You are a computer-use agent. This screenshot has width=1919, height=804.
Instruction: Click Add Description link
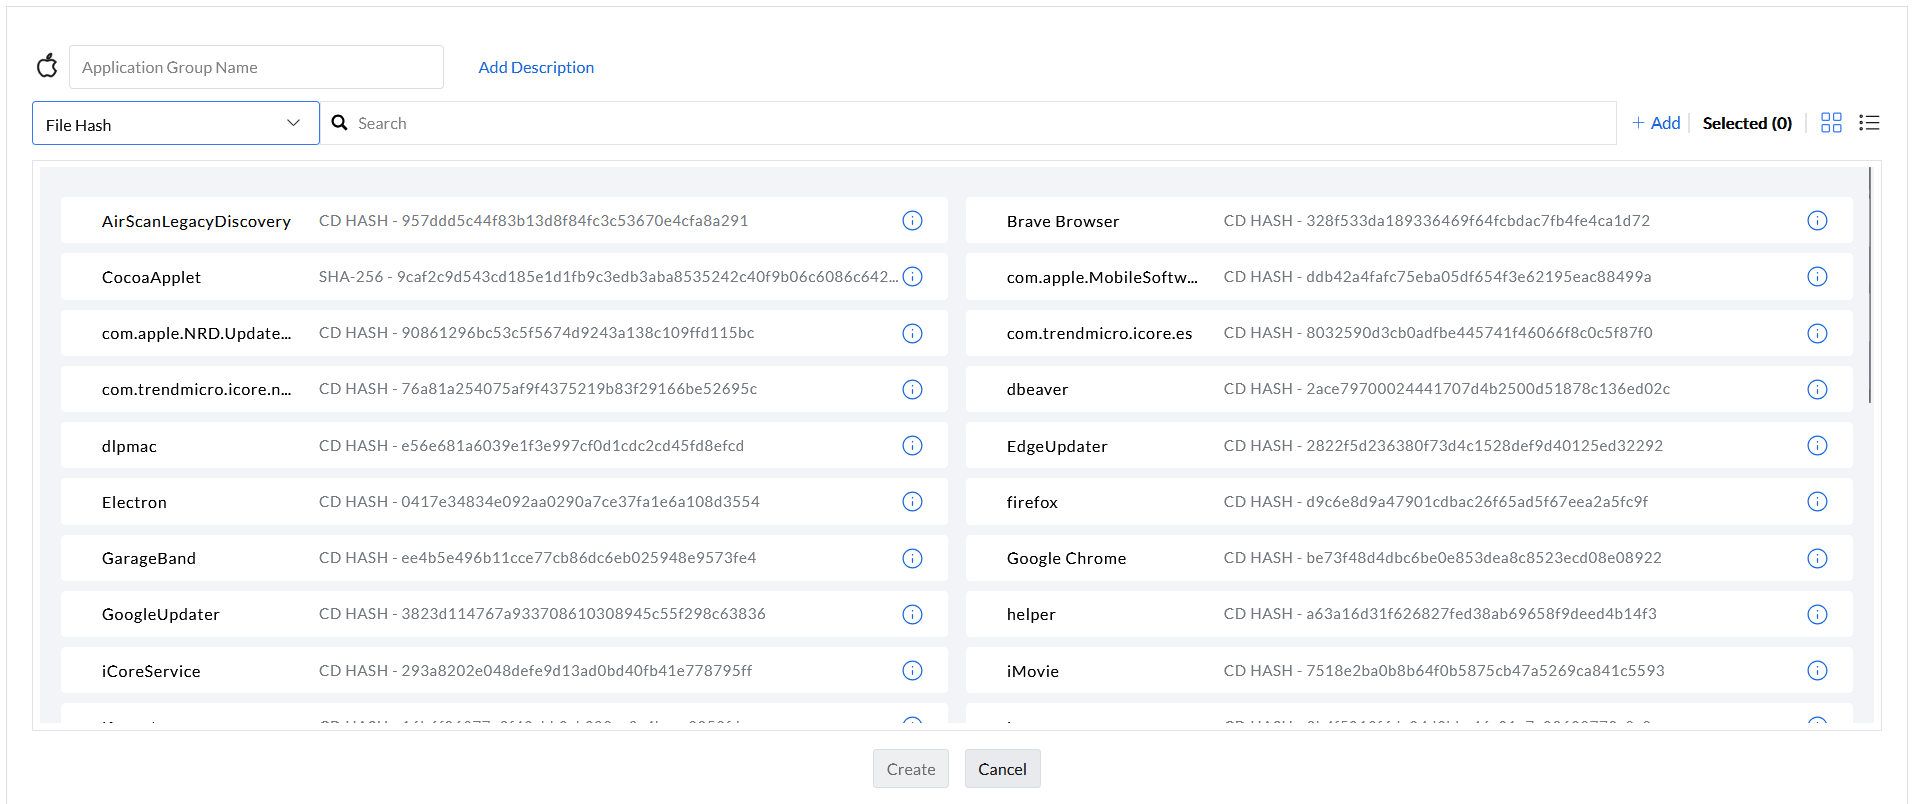[x=536, y=67]
